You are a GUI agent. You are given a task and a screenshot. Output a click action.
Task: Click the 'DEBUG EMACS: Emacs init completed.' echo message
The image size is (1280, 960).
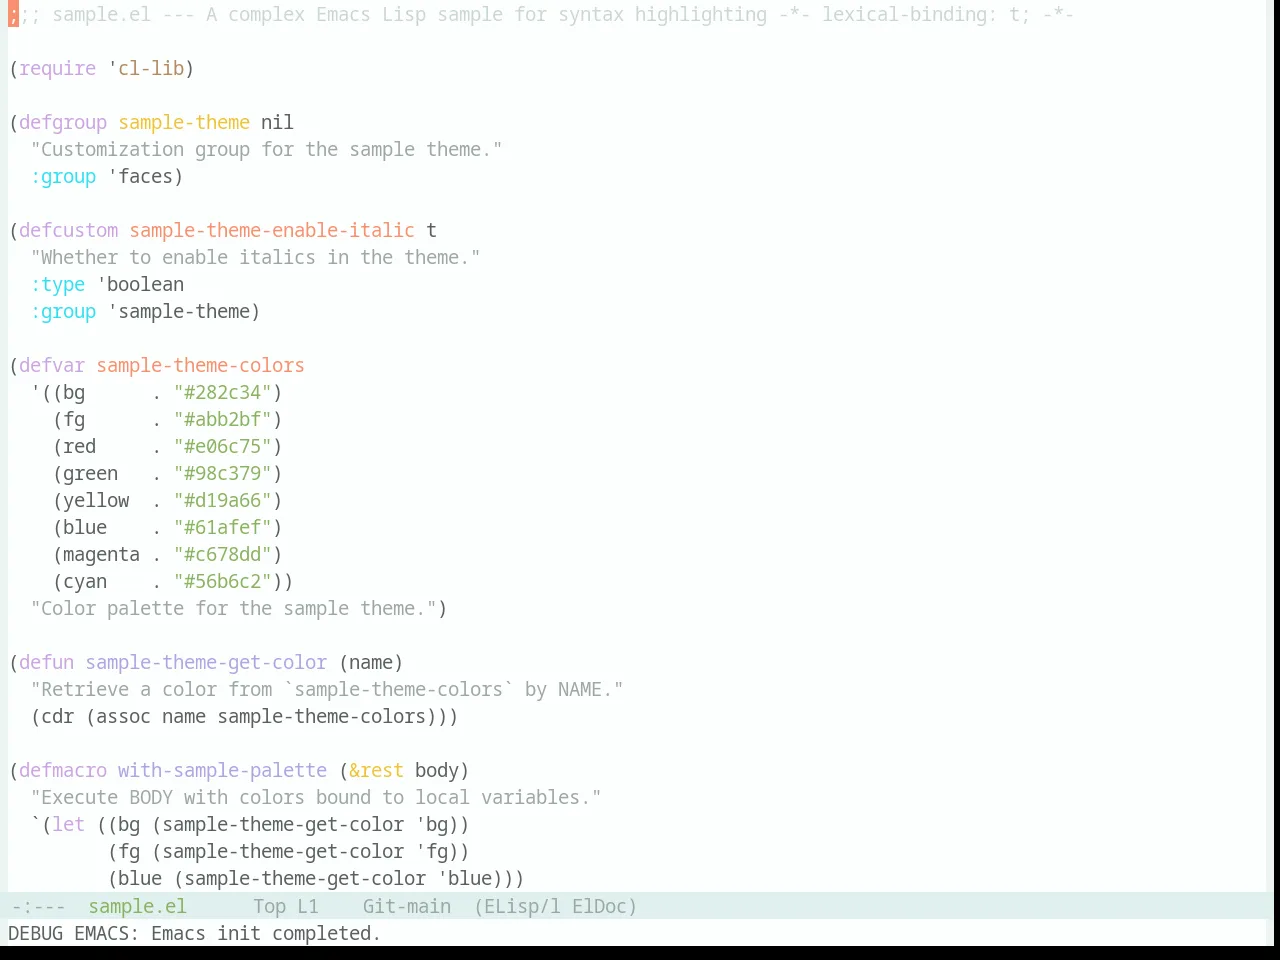[x=195, y=933]
